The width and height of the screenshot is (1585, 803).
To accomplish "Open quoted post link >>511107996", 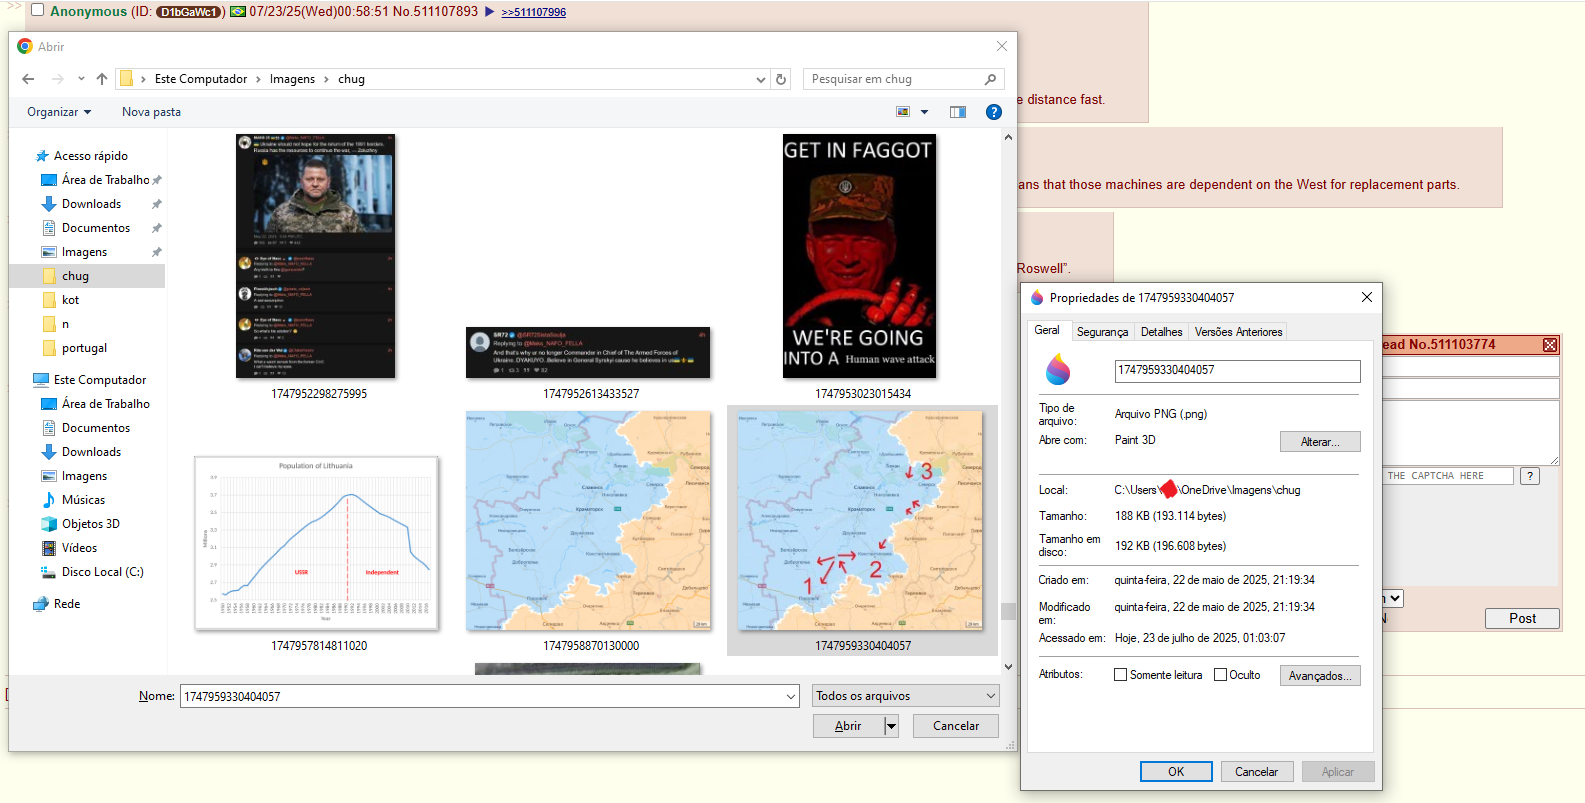I will pyautogui.click(x=533, y=12).
